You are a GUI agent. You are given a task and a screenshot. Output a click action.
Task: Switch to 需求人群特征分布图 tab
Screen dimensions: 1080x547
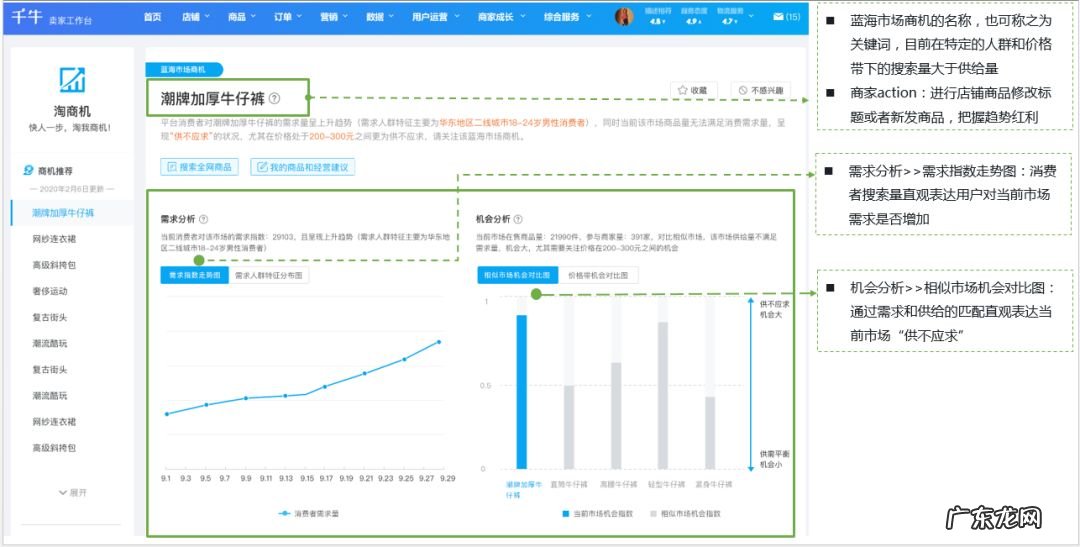[x=269, y=275]
